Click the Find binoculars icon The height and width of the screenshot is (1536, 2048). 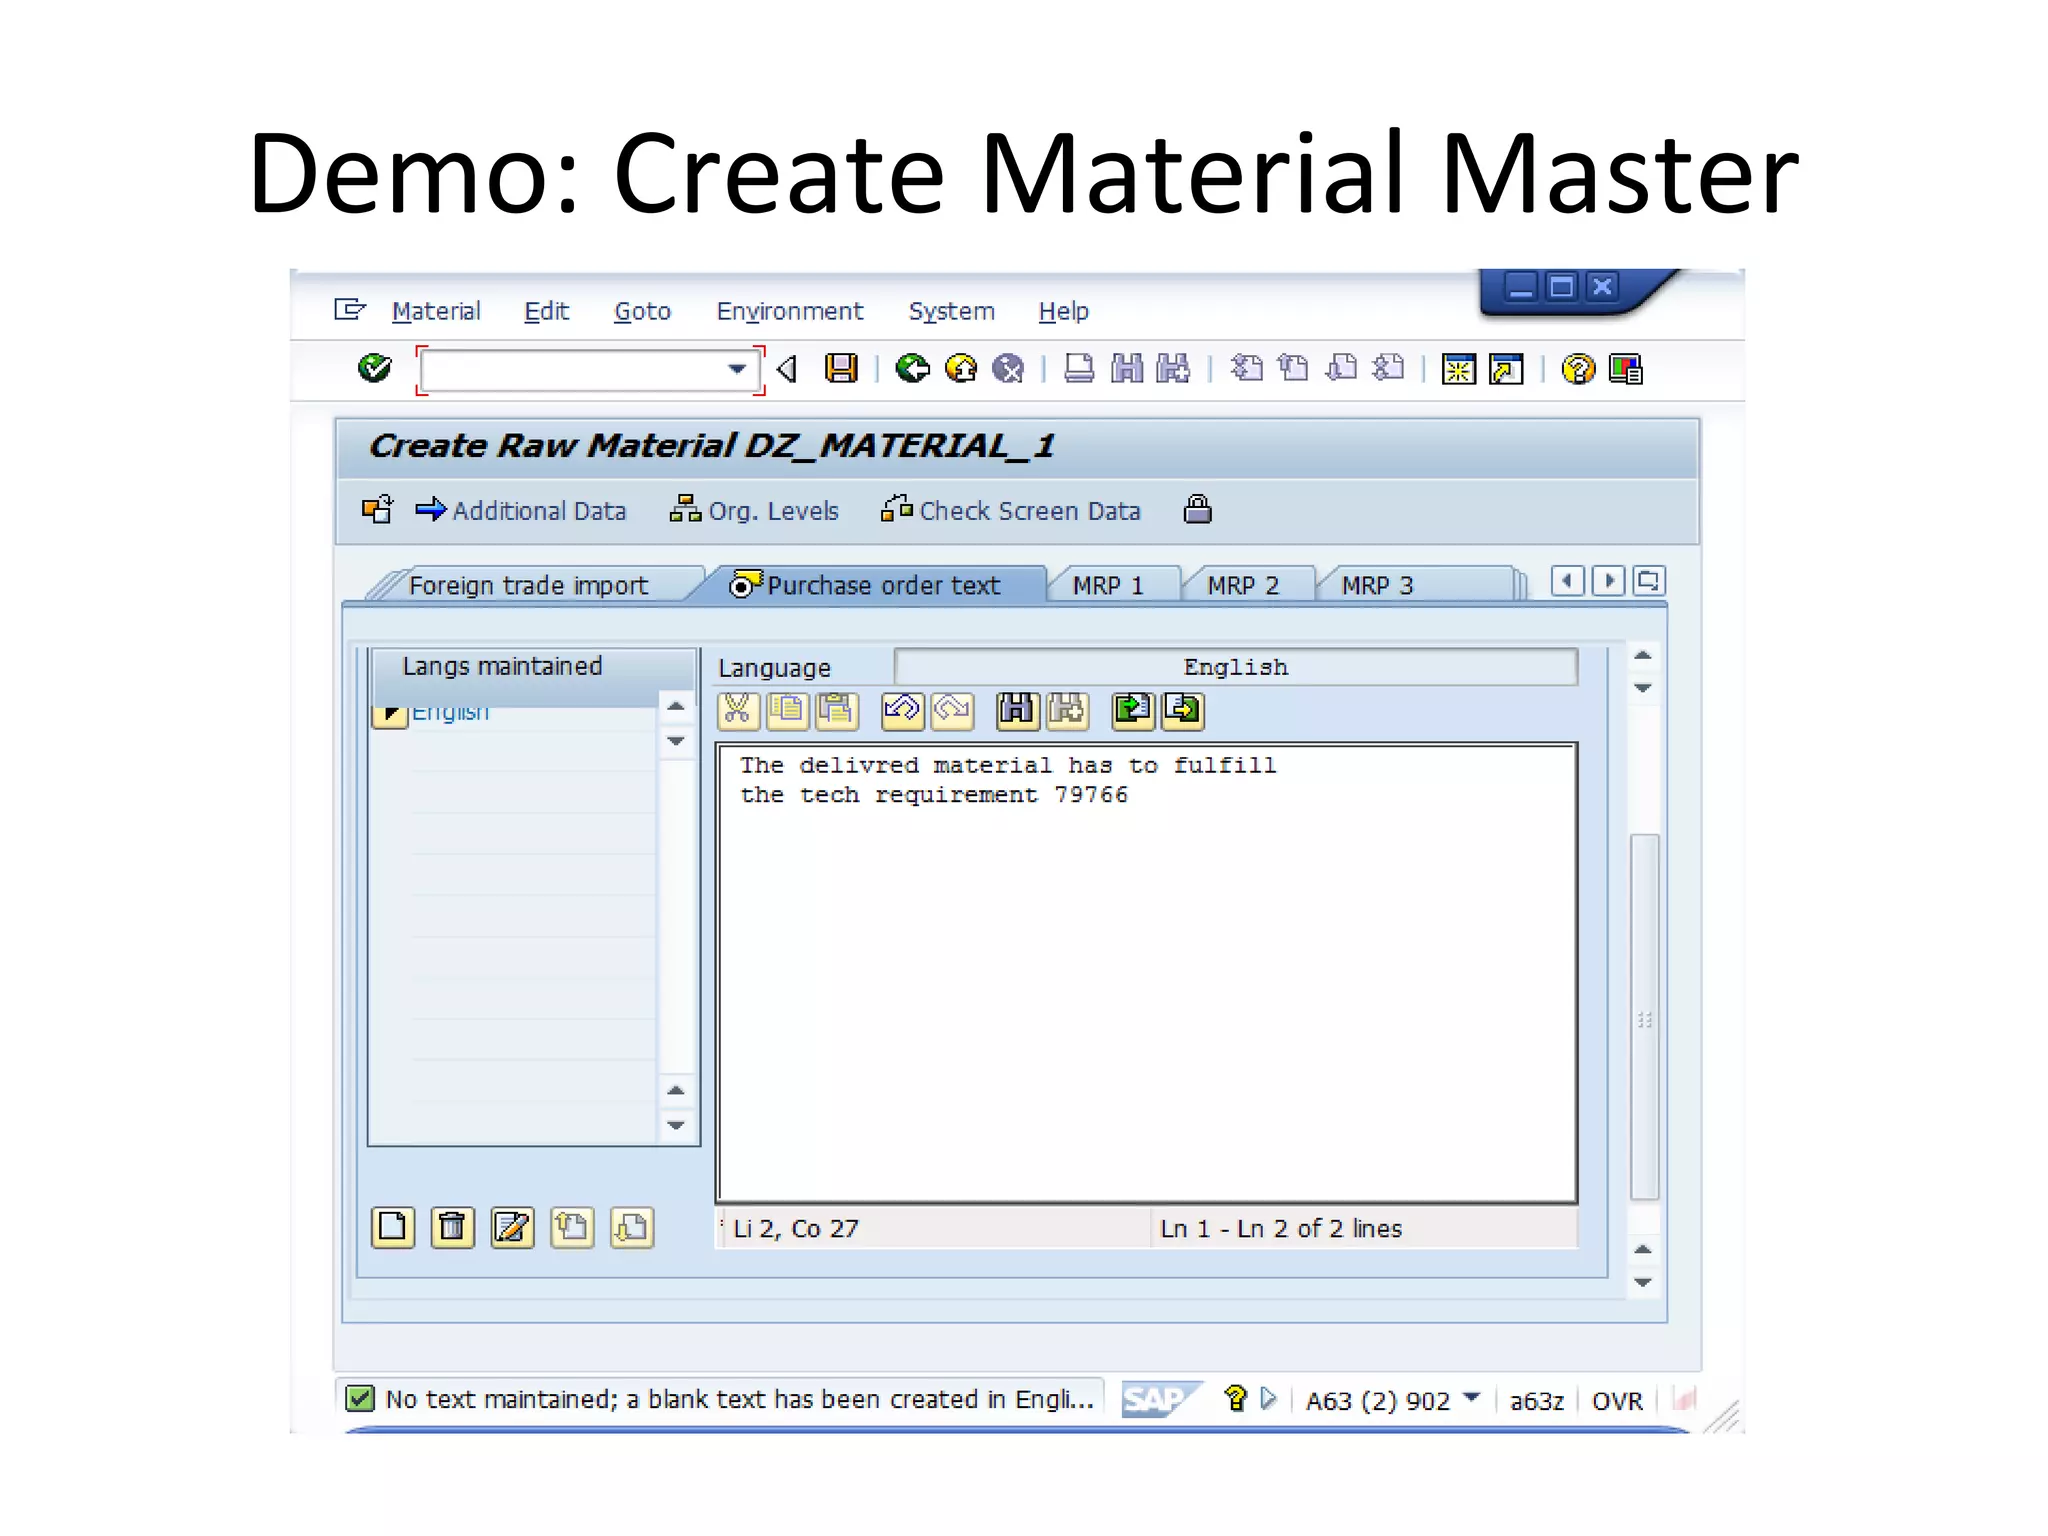click(x=1127, y=369)
